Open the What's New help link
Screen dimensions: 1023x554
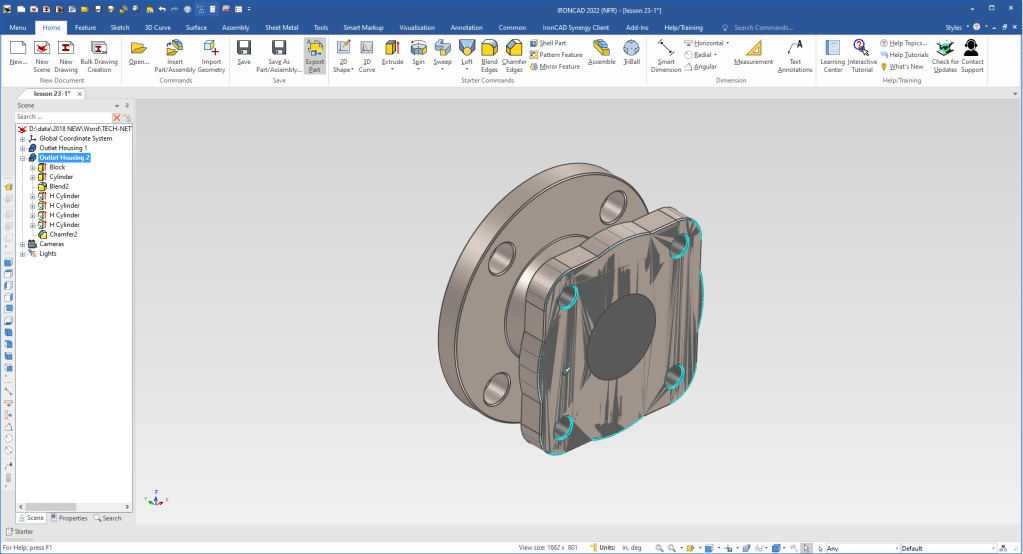coord(905,66)
